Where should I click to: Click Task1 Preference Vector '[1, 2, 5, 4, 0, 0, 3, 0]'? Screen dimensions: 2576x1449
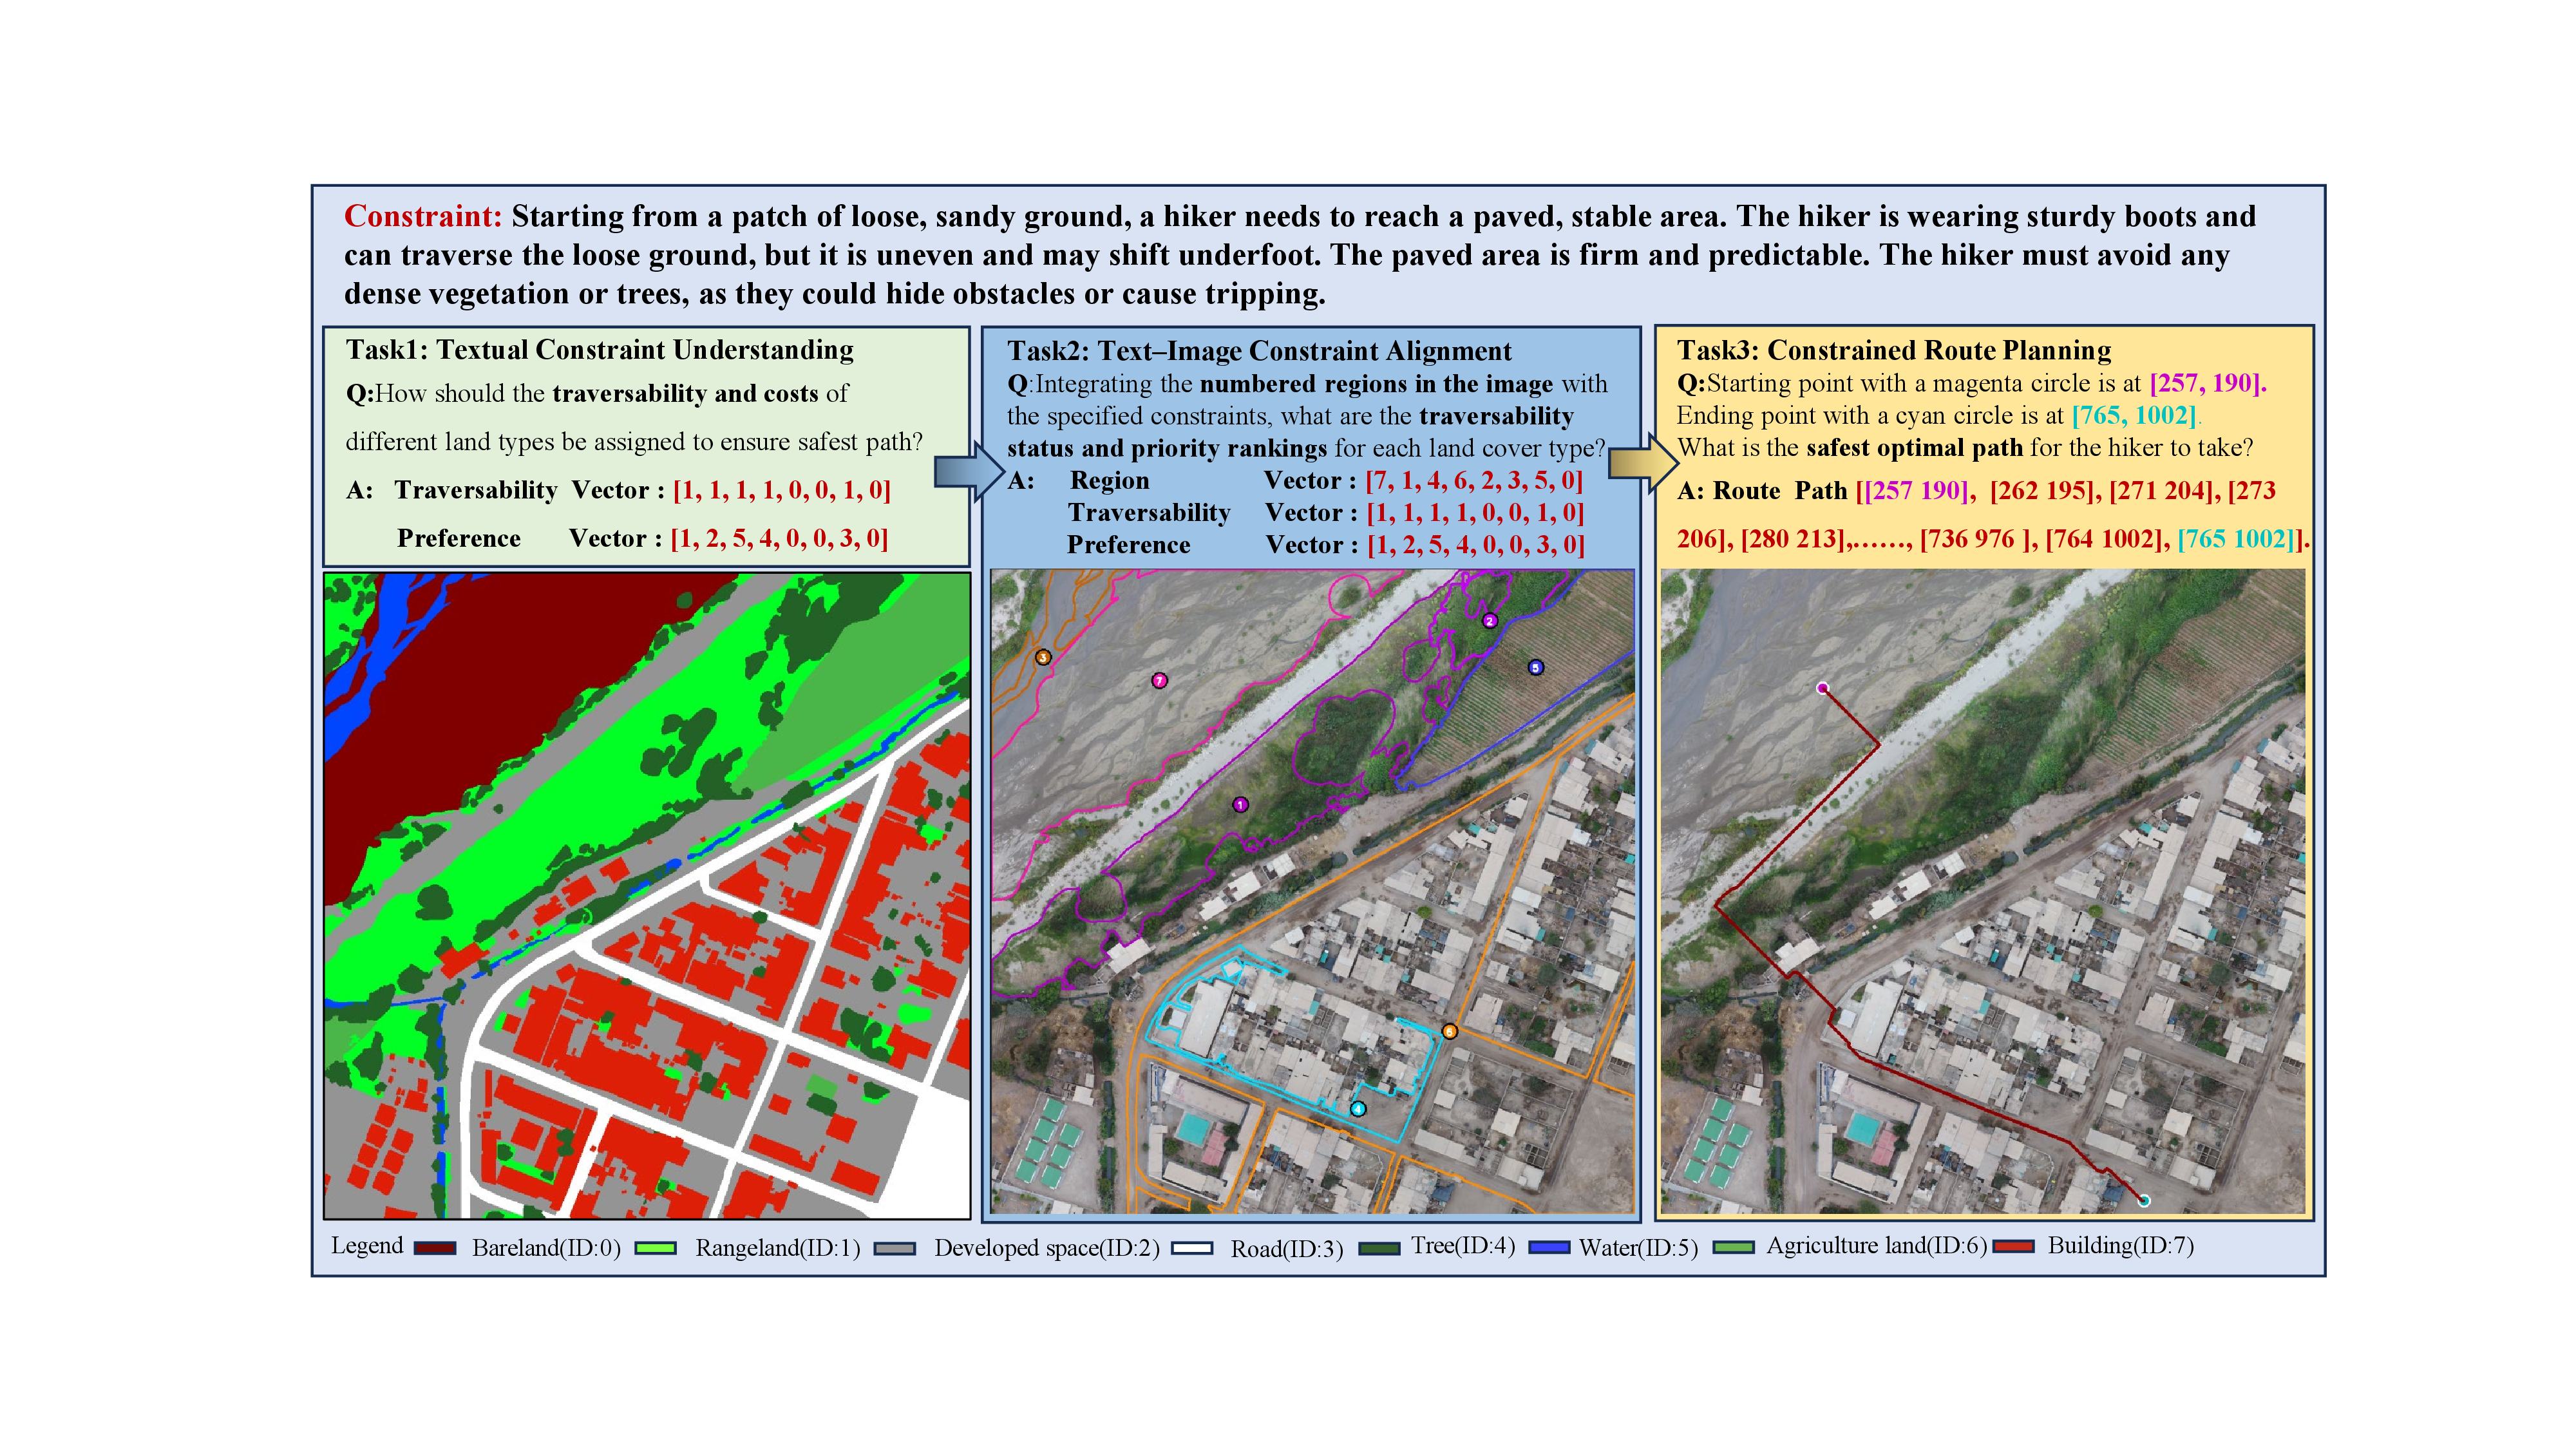(x=779, y=538)
